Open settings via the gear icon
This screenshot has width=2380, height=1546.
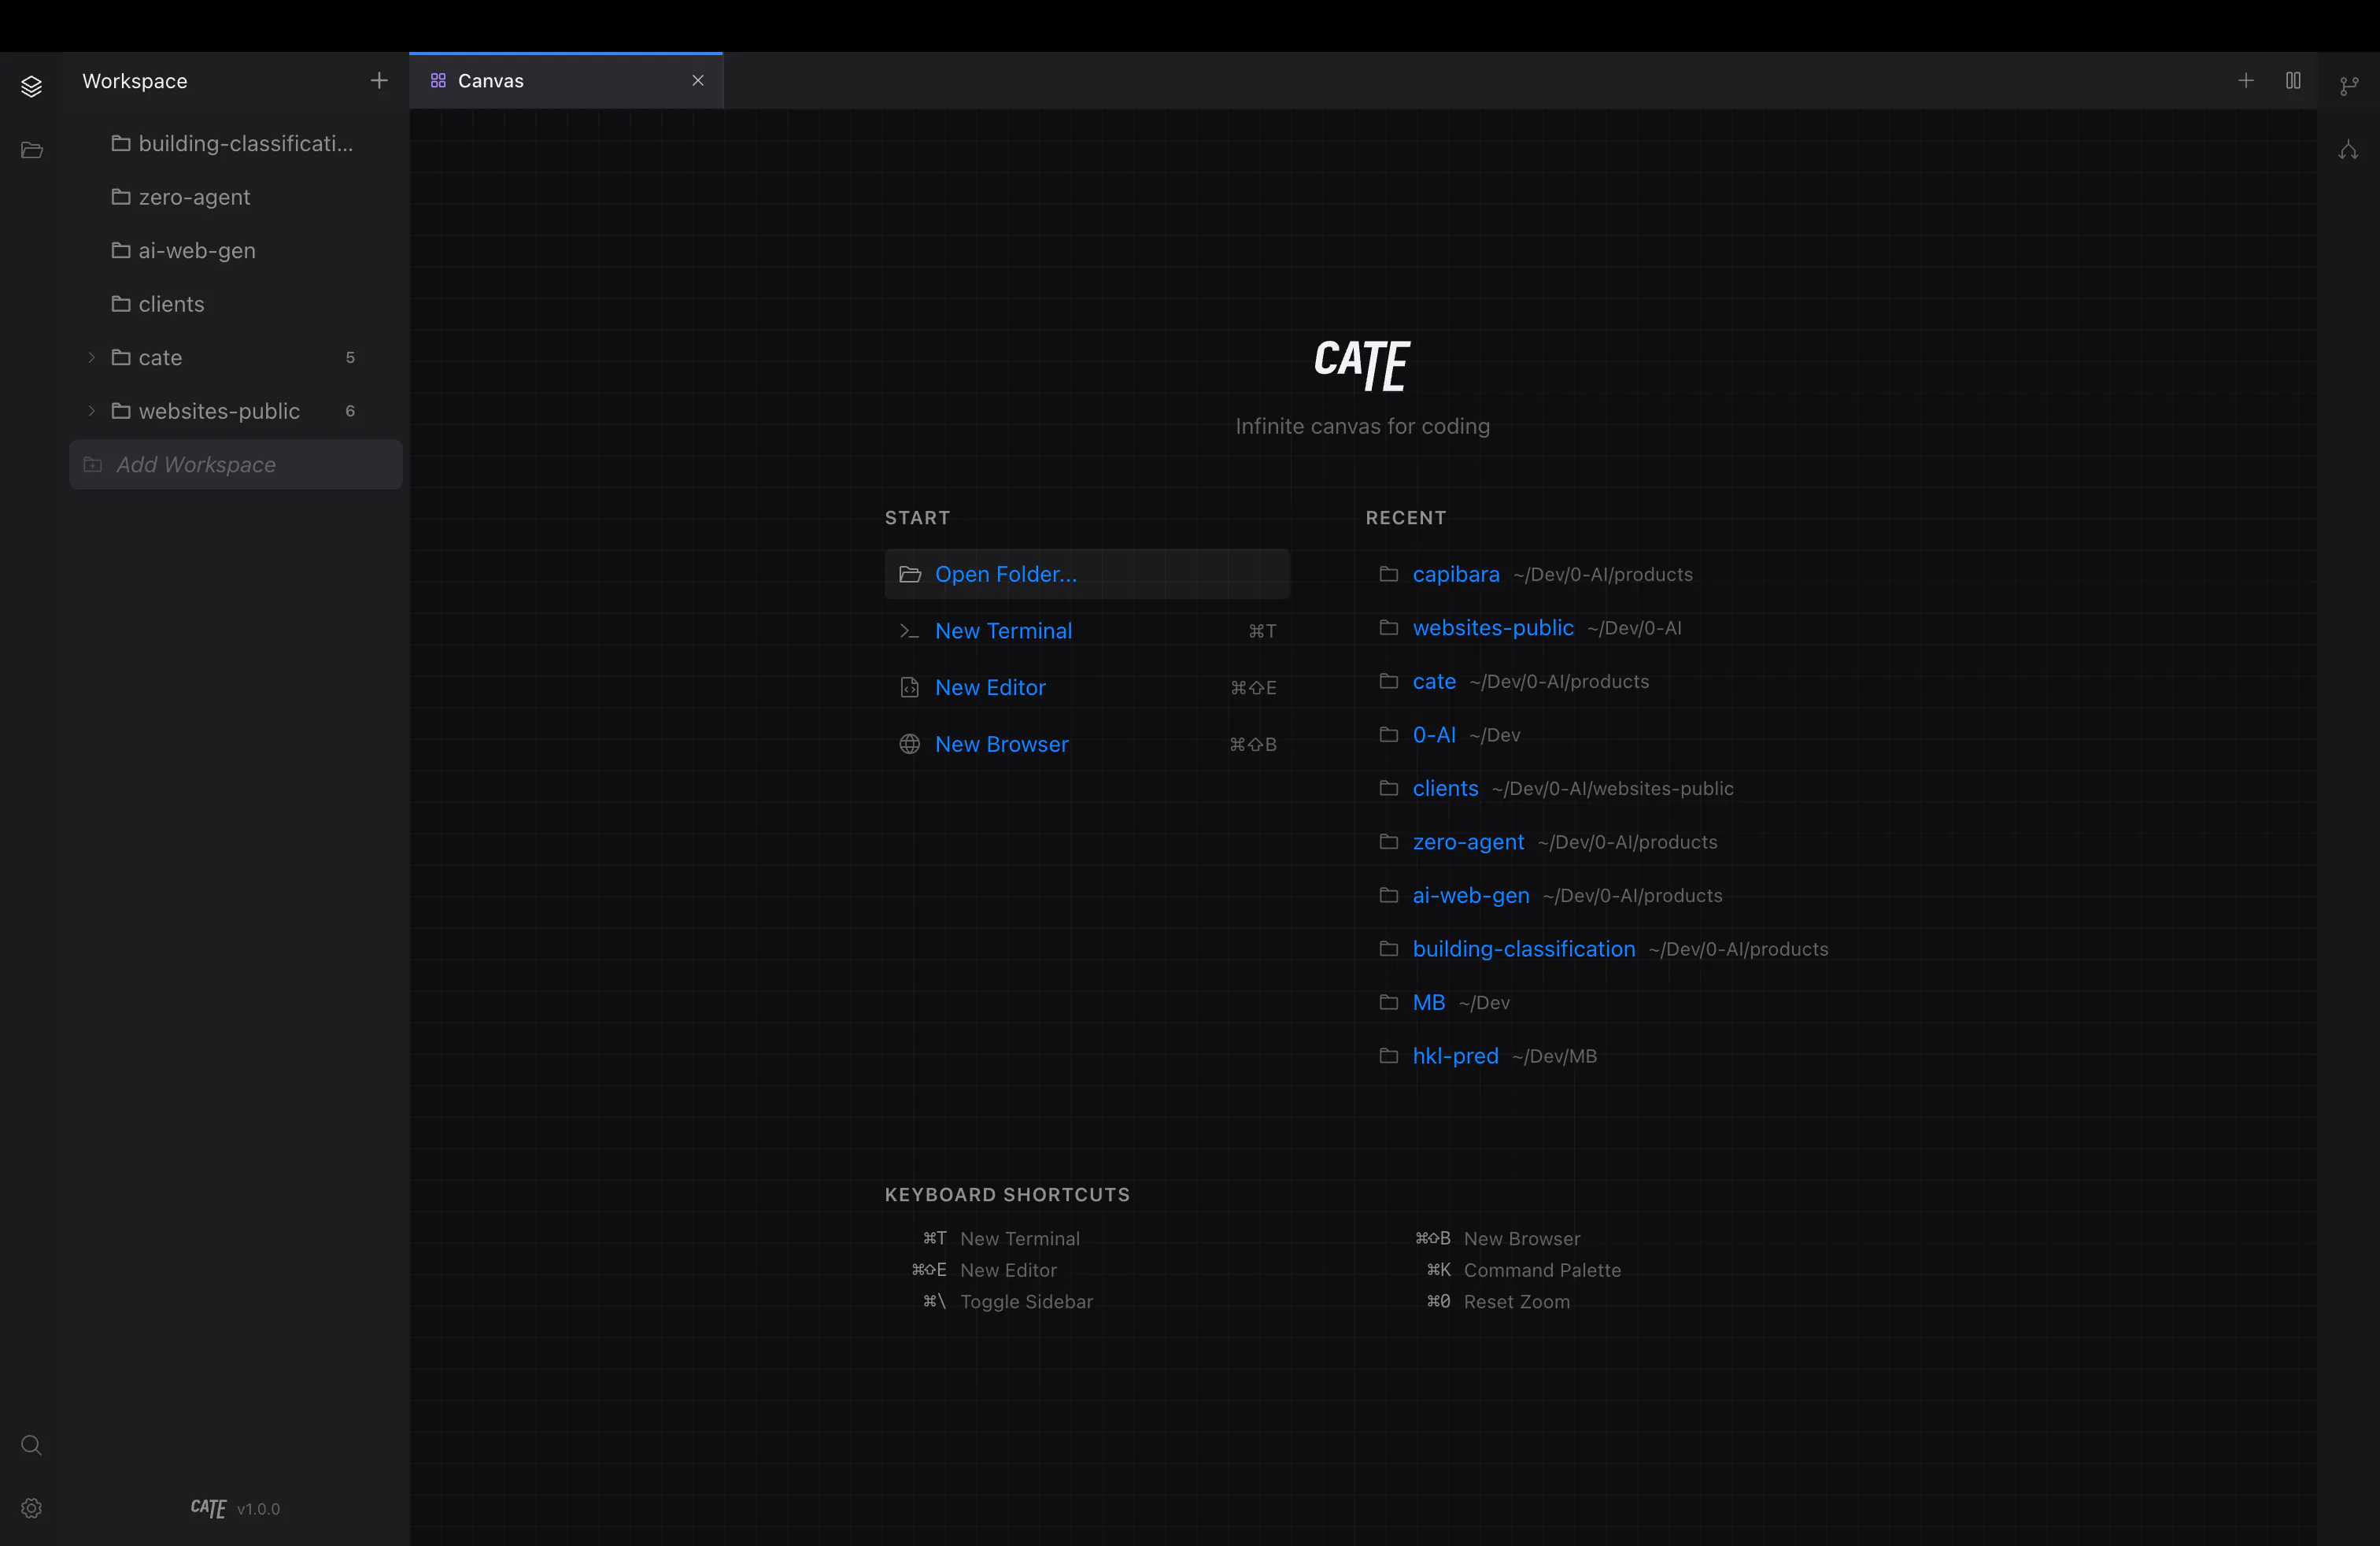point(31,1508)
